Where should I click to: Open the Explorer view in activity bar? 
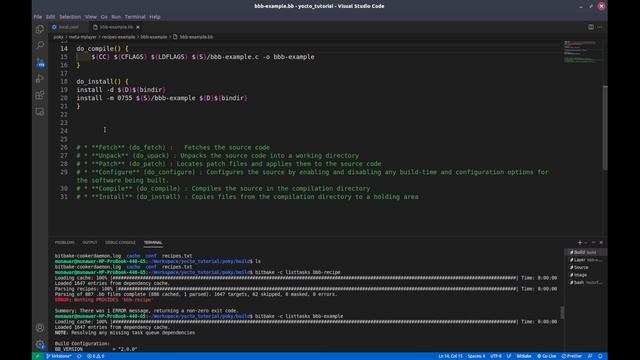pyautogui.click(x=40, y=29)
